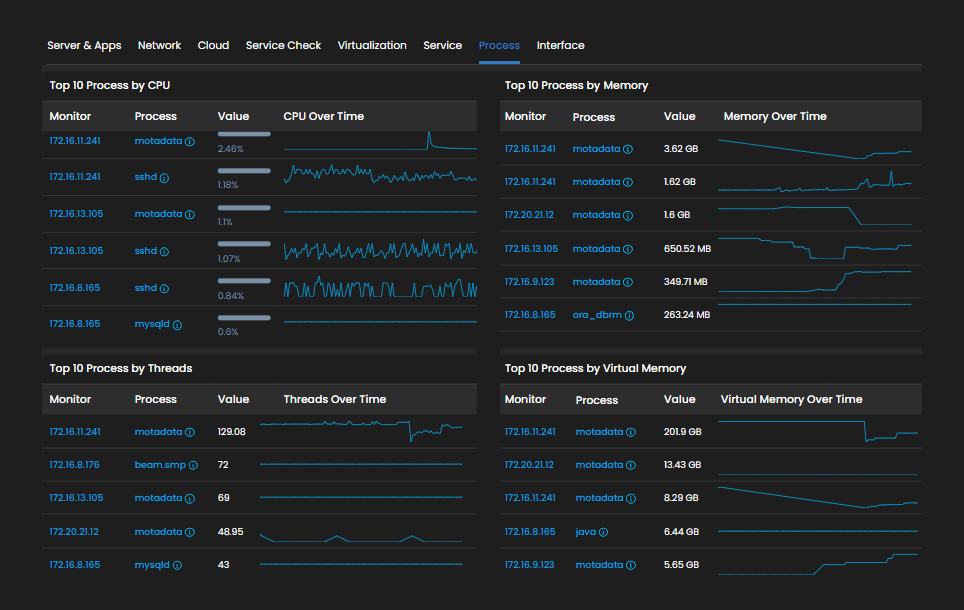This screenshot has height=610, width=964.
Task: Click info icon beside mysqld 43 threads row
Action: [177, 565]
